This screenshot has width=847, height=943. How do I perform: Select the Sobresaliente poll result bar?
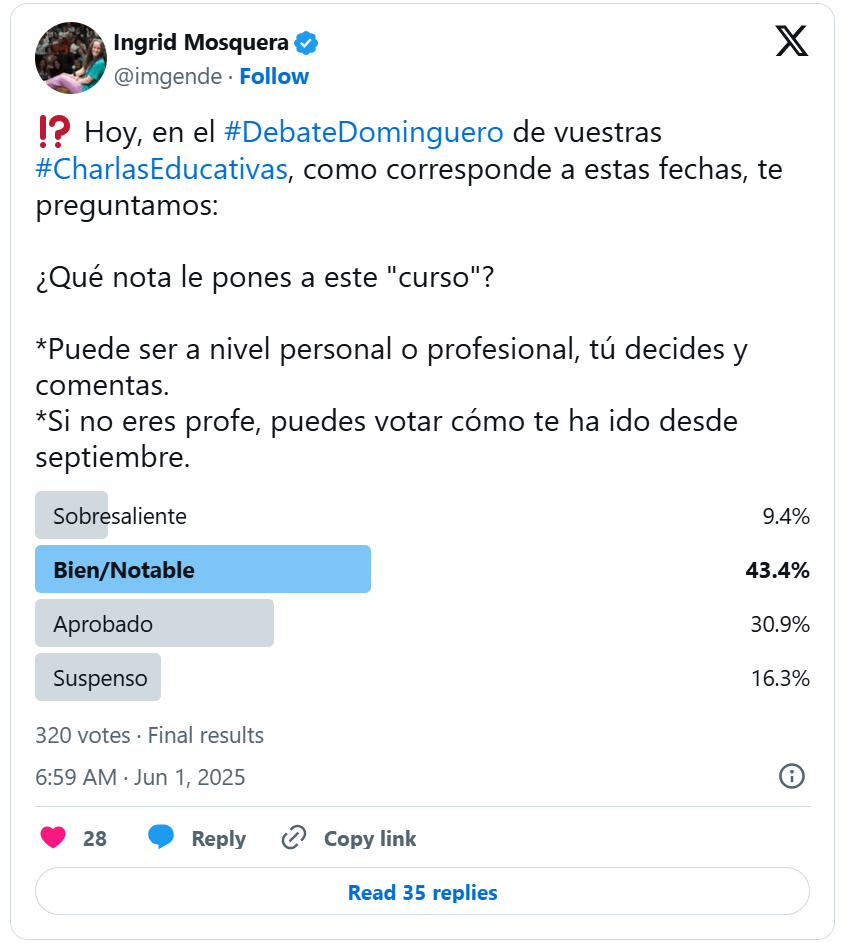pos(72,516)
